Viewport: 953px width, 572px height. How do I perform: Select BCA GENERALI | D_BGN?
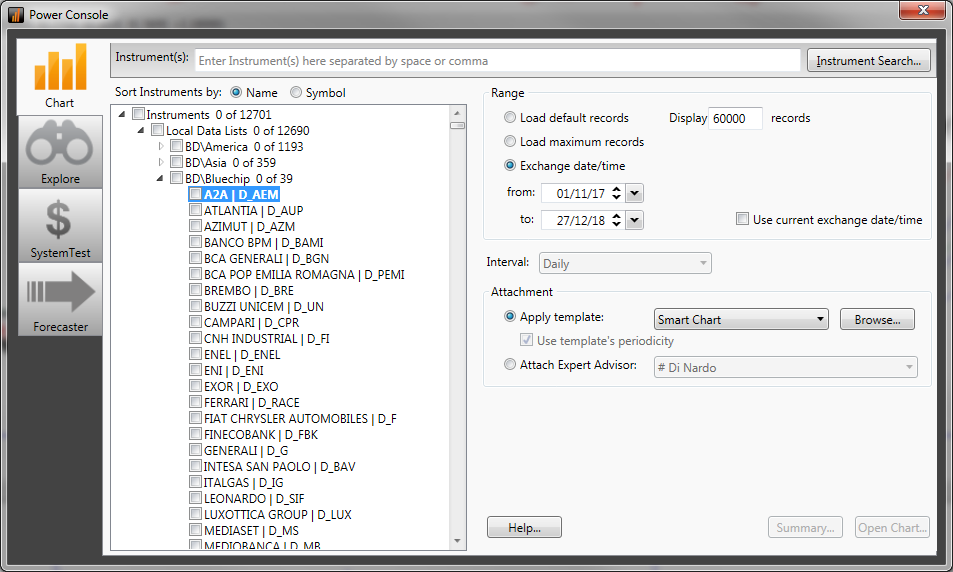tap(266, 258)
